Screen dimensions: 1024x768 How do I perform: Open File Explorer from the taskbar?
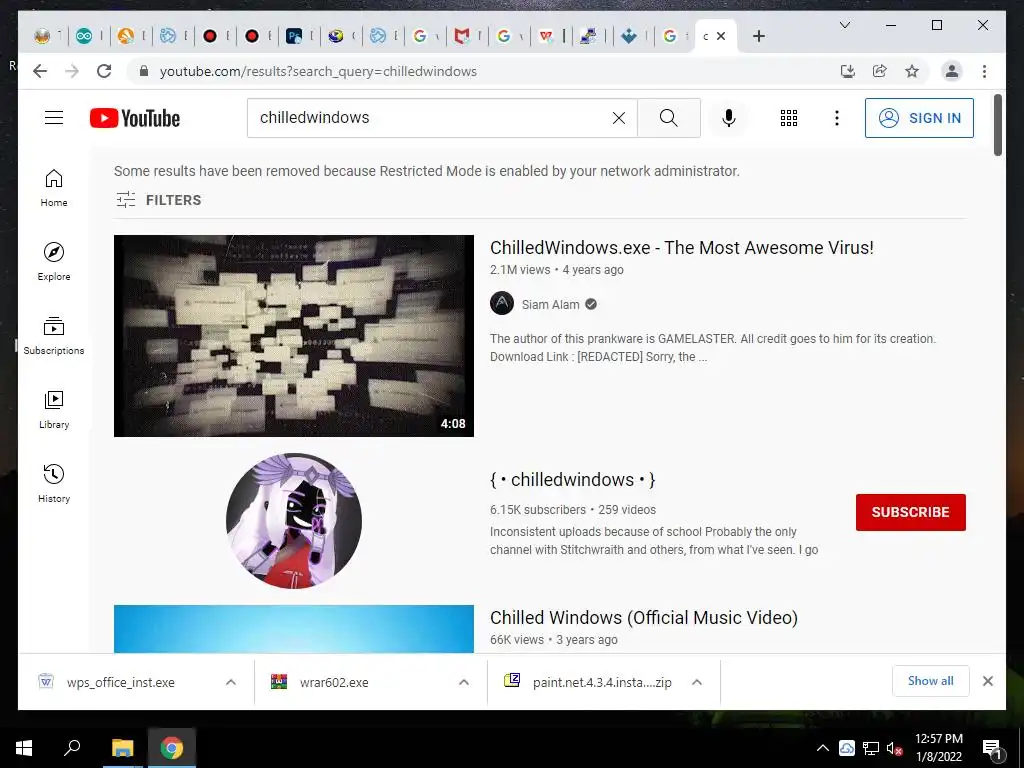(122, 748)
